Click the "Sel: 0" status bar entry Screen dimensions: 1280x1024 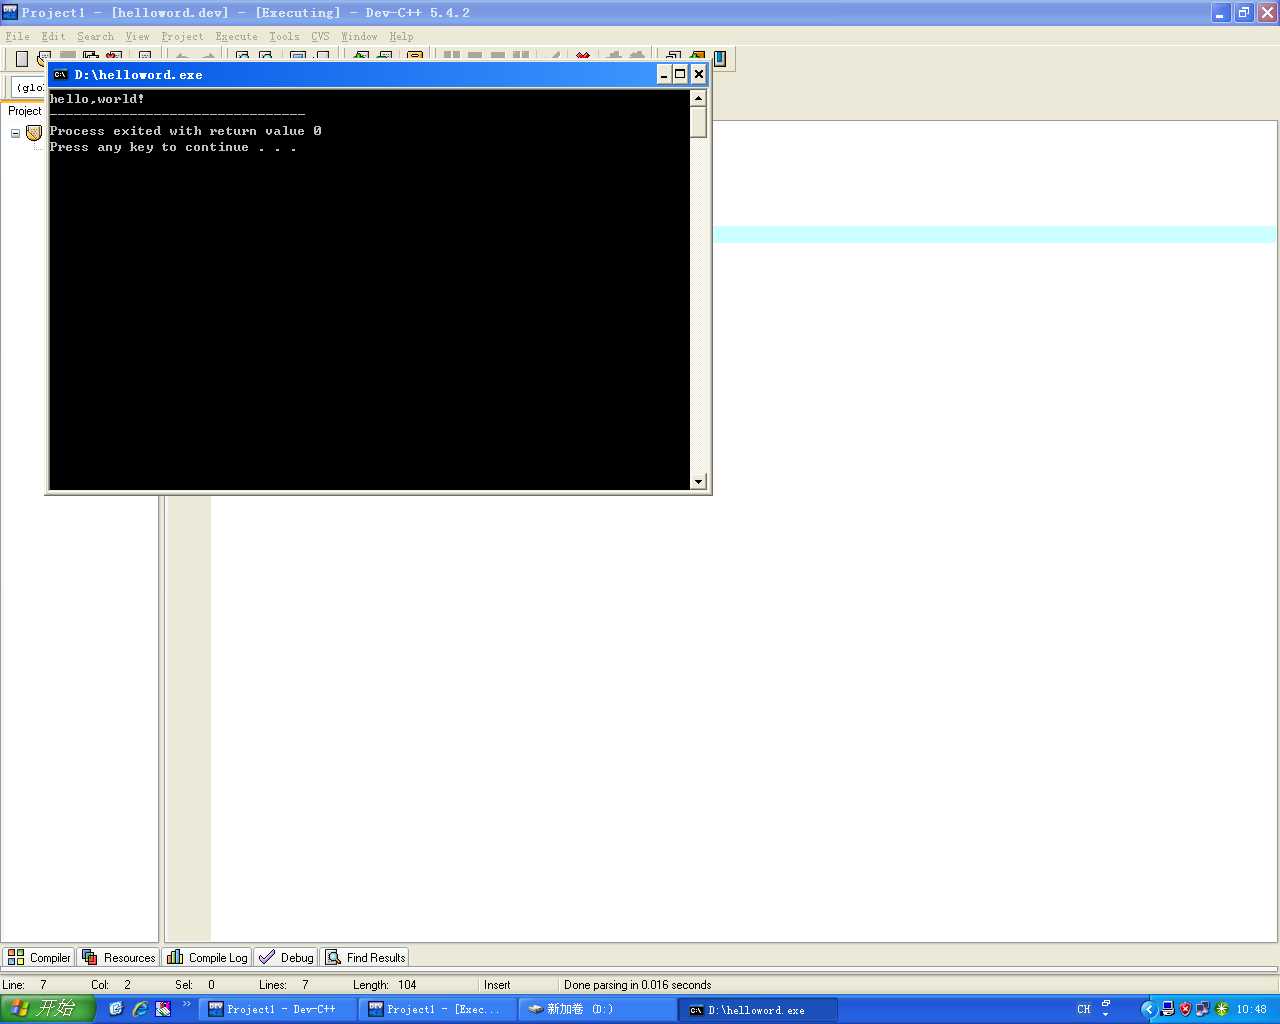coord(195,985)
